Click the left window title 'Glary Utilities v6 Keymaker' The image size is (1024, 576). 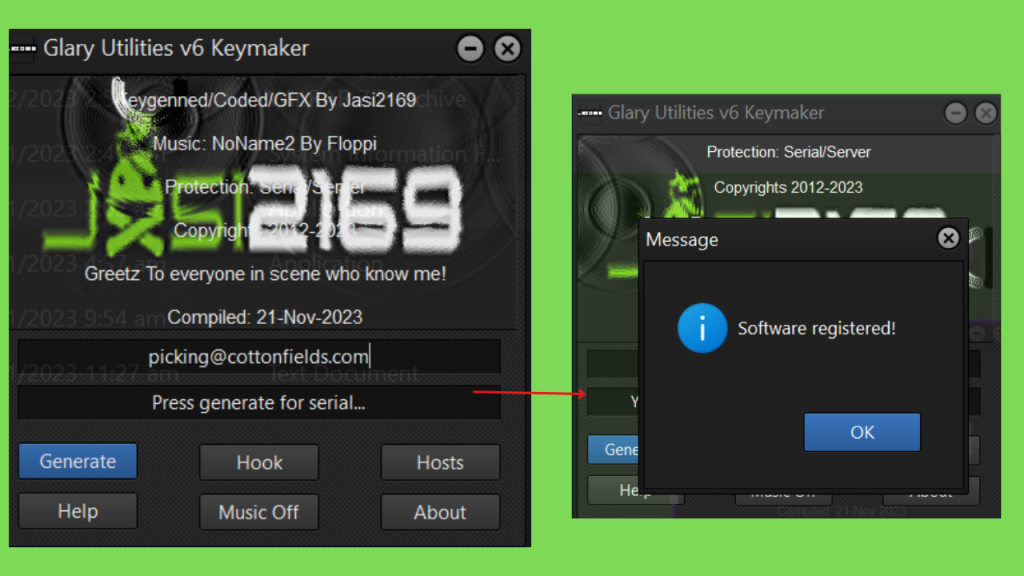pos(176,48)
